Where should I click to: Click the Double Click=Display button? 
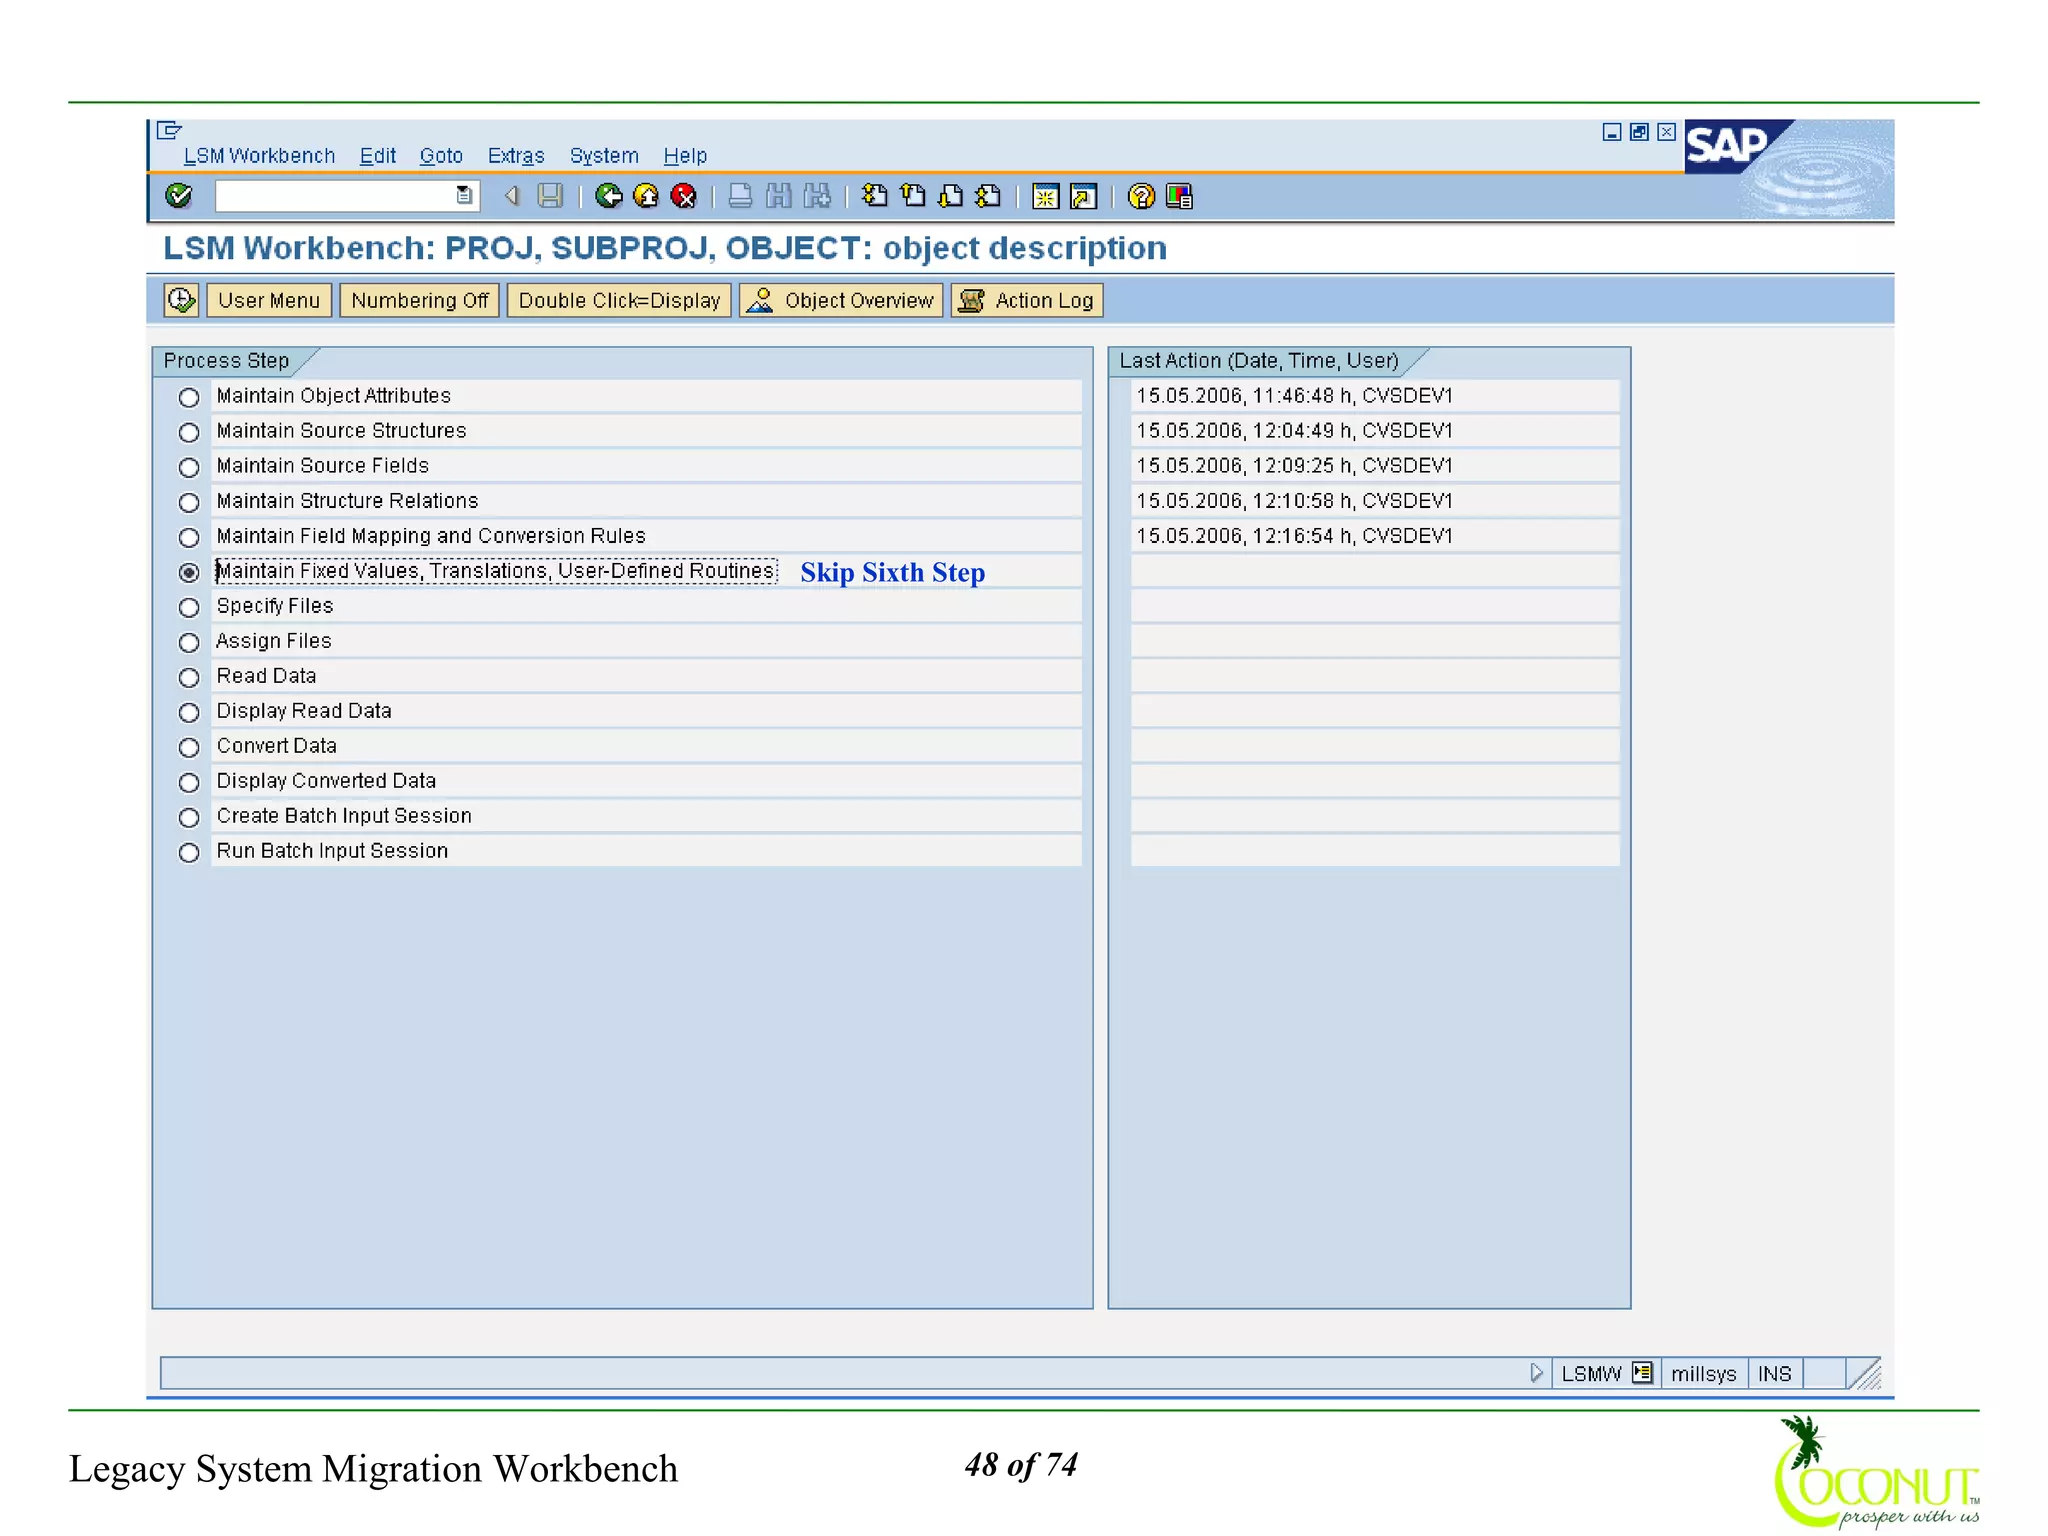(x=619, y=300)
